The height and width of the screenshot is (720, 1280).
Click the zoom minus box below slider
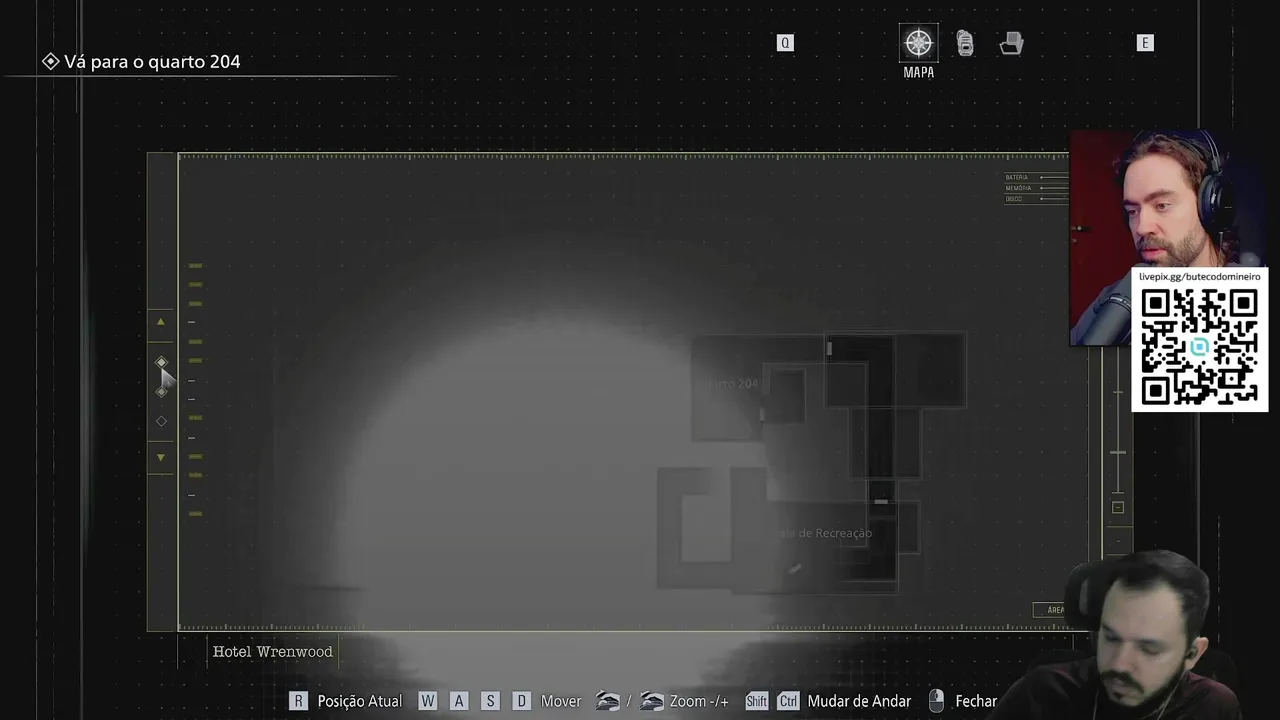point(1118,507)
